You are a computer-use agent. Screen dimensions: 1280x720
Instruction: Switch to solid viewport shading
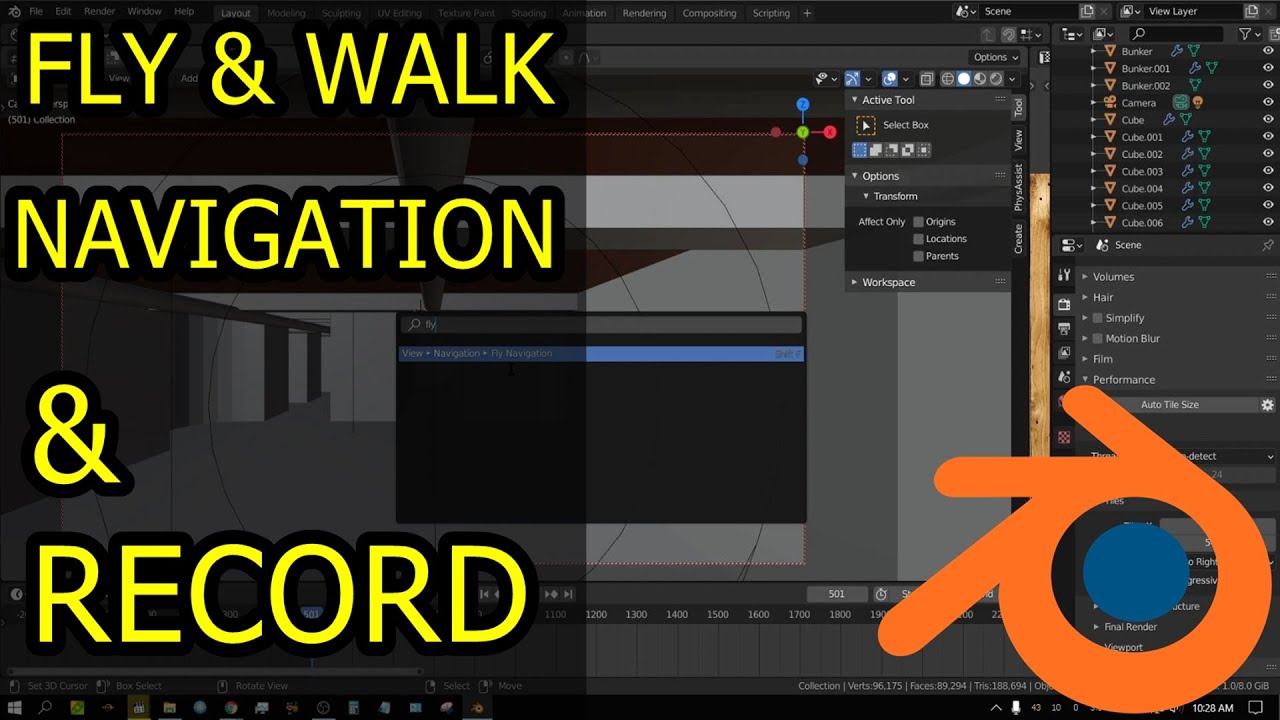[964, 79]
